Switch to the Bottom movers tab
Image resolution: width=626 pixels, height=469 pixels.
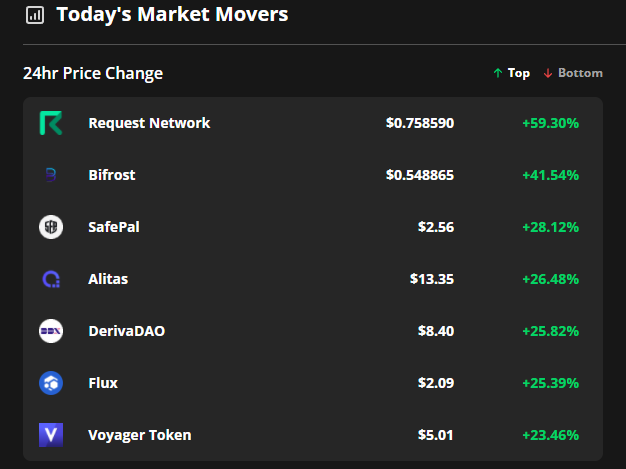573,73
